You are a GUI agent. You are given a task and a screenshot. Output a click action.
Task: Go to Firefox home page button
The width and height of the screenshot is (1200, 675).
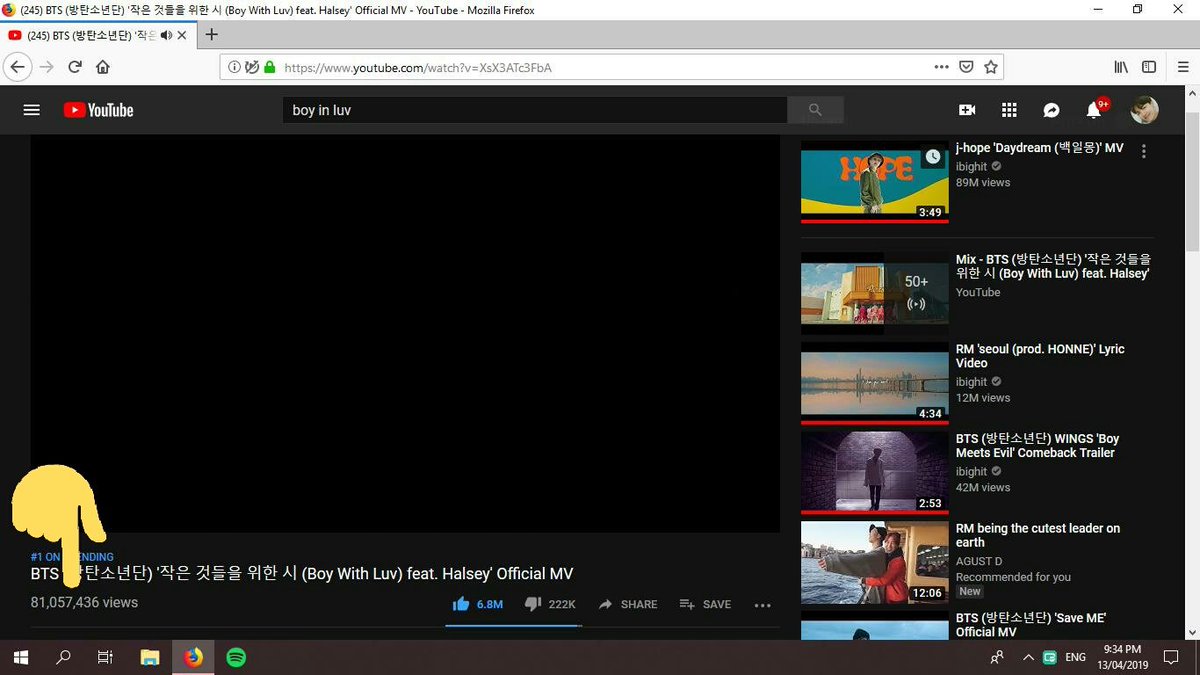pos(102,67)
